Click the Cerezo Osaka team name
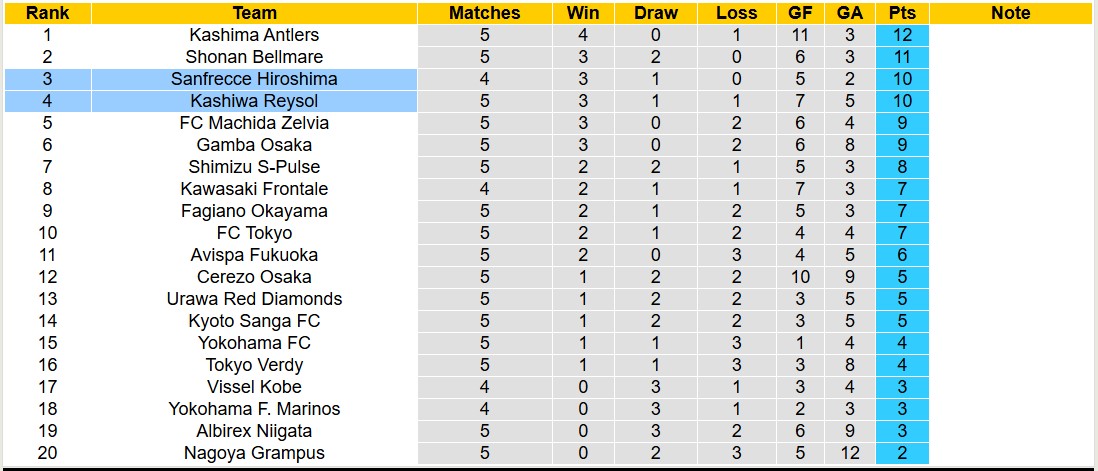 [254, 277]
